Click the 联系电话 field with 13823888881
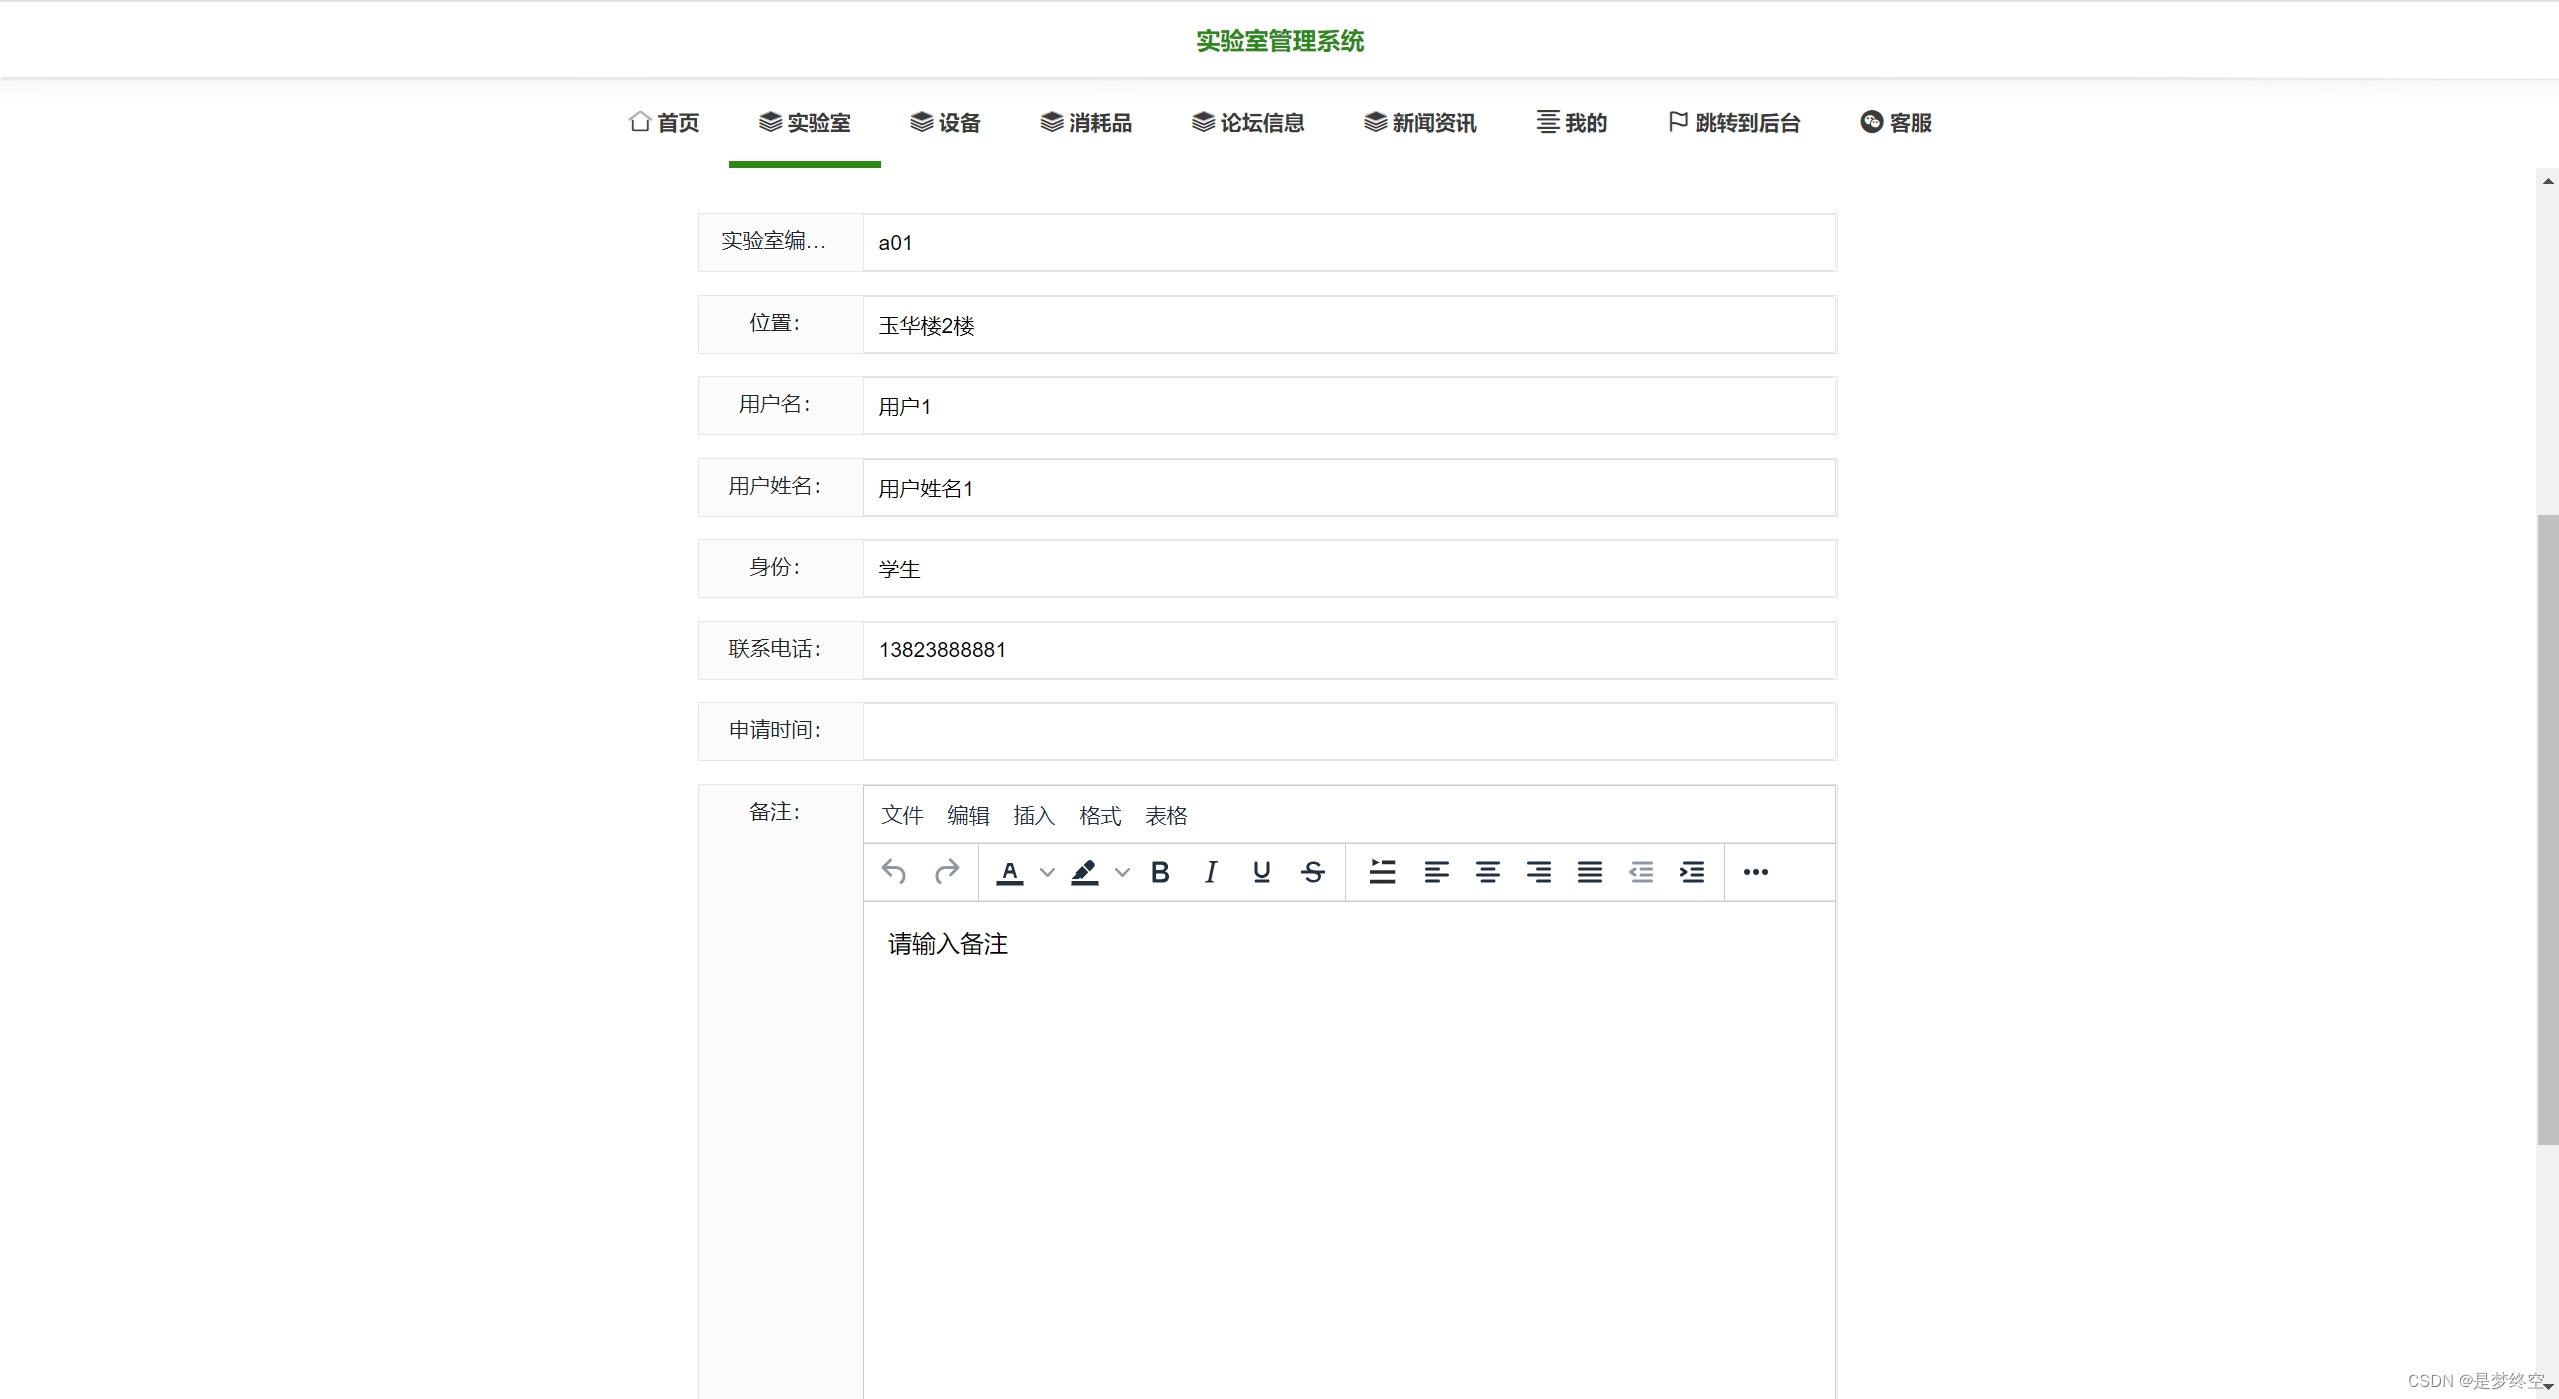 point(1349,650)
